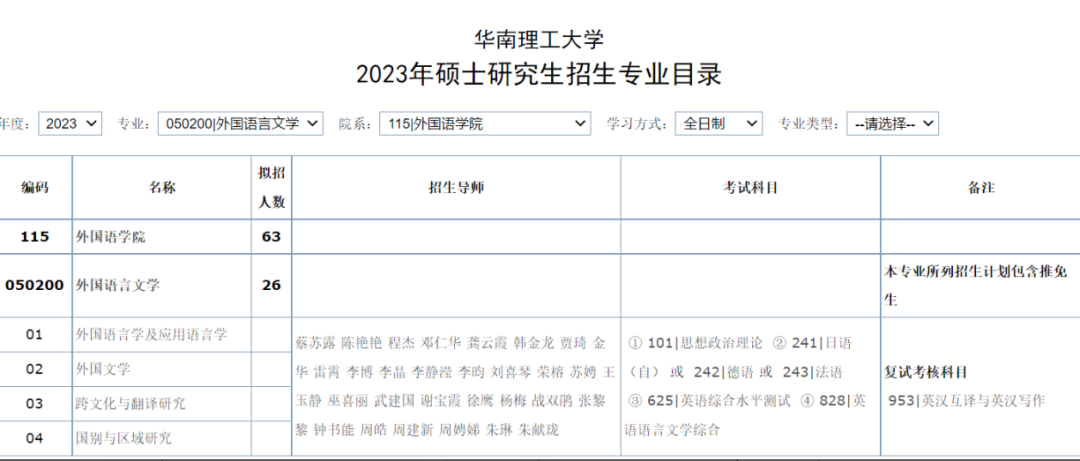Click the enrollment number 63
The height and width of the screenshot is (461, 1080).
tap(271, 237)
